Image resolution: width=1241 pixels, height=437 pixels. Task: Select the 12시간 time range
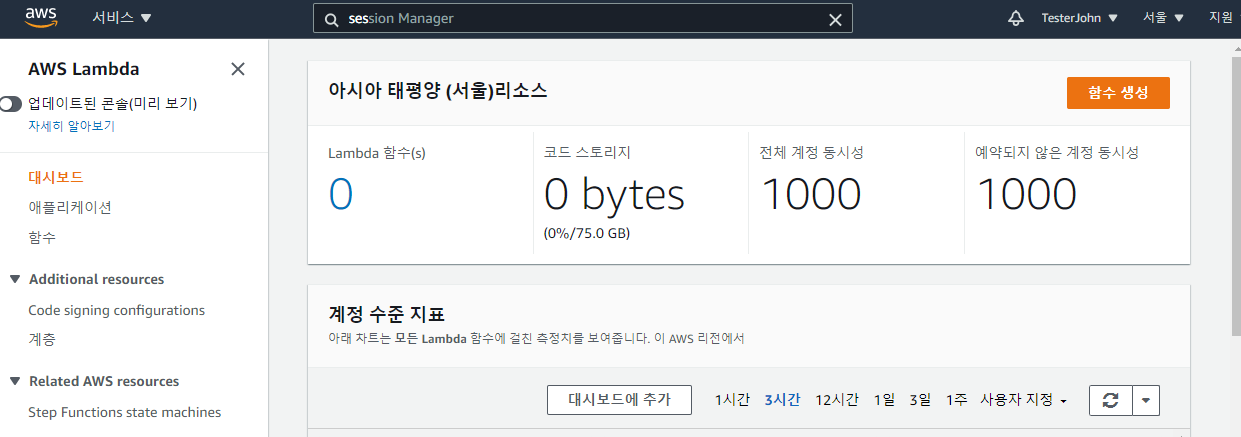837,400
